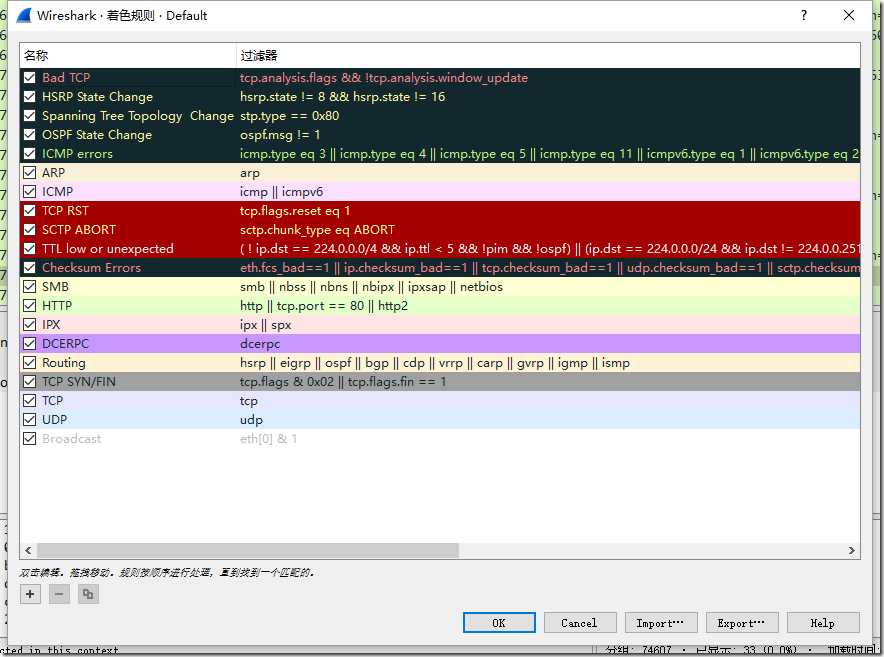Click the filter 'tcp.flags.reset eq 1'
The height and width of the screenshot is (657, 884).
click(x=295, y=210)
